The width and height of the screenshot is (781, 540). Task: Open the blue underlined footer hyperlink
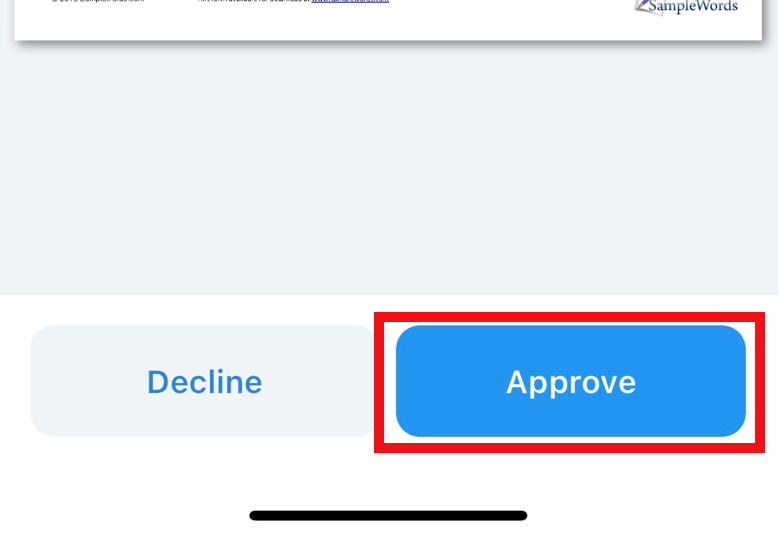point(350,1)
